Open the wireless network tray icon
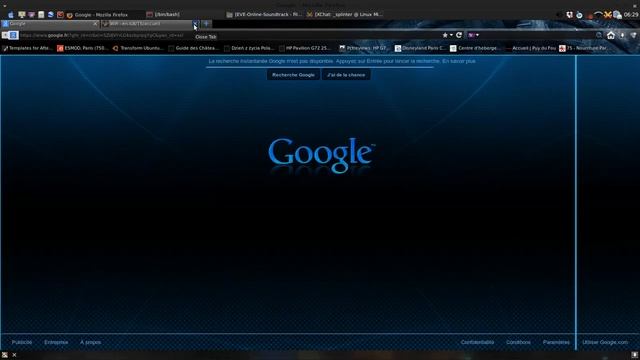This screenshot has height=360, width=640. [598, 15]
